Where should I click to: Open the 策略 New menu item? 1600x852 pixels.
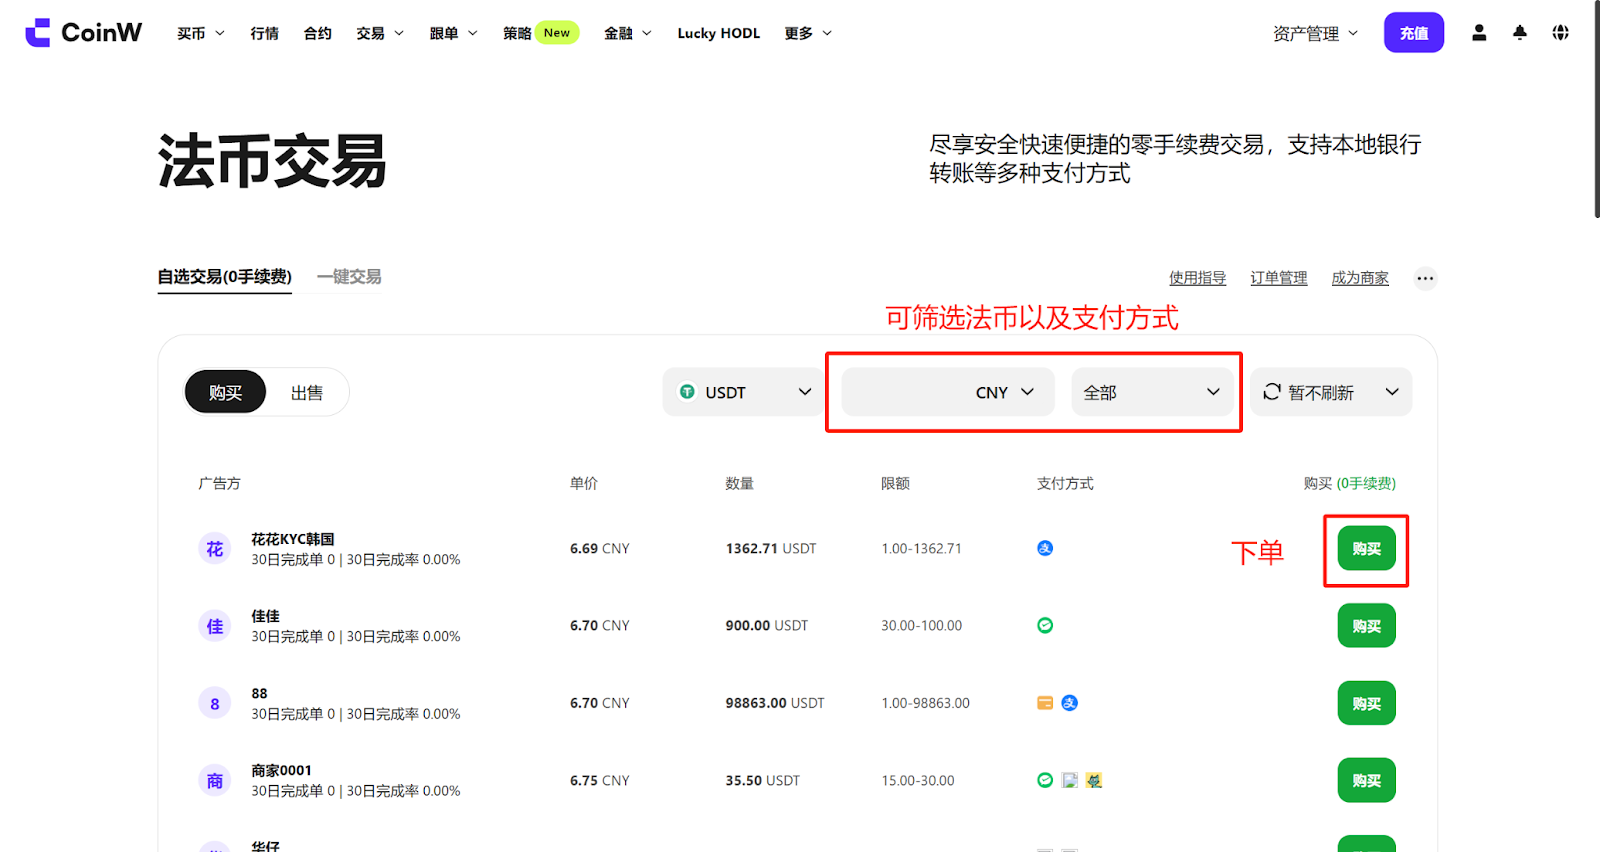541,33
